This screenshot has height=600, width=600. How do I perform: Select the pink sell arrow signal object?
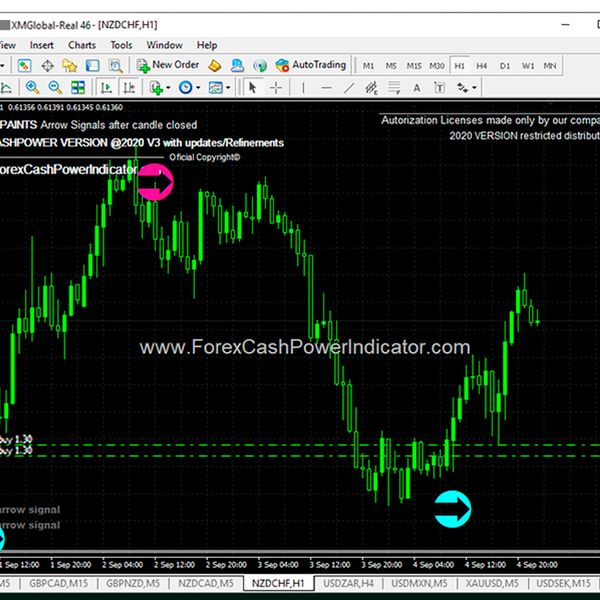point(155,182)
